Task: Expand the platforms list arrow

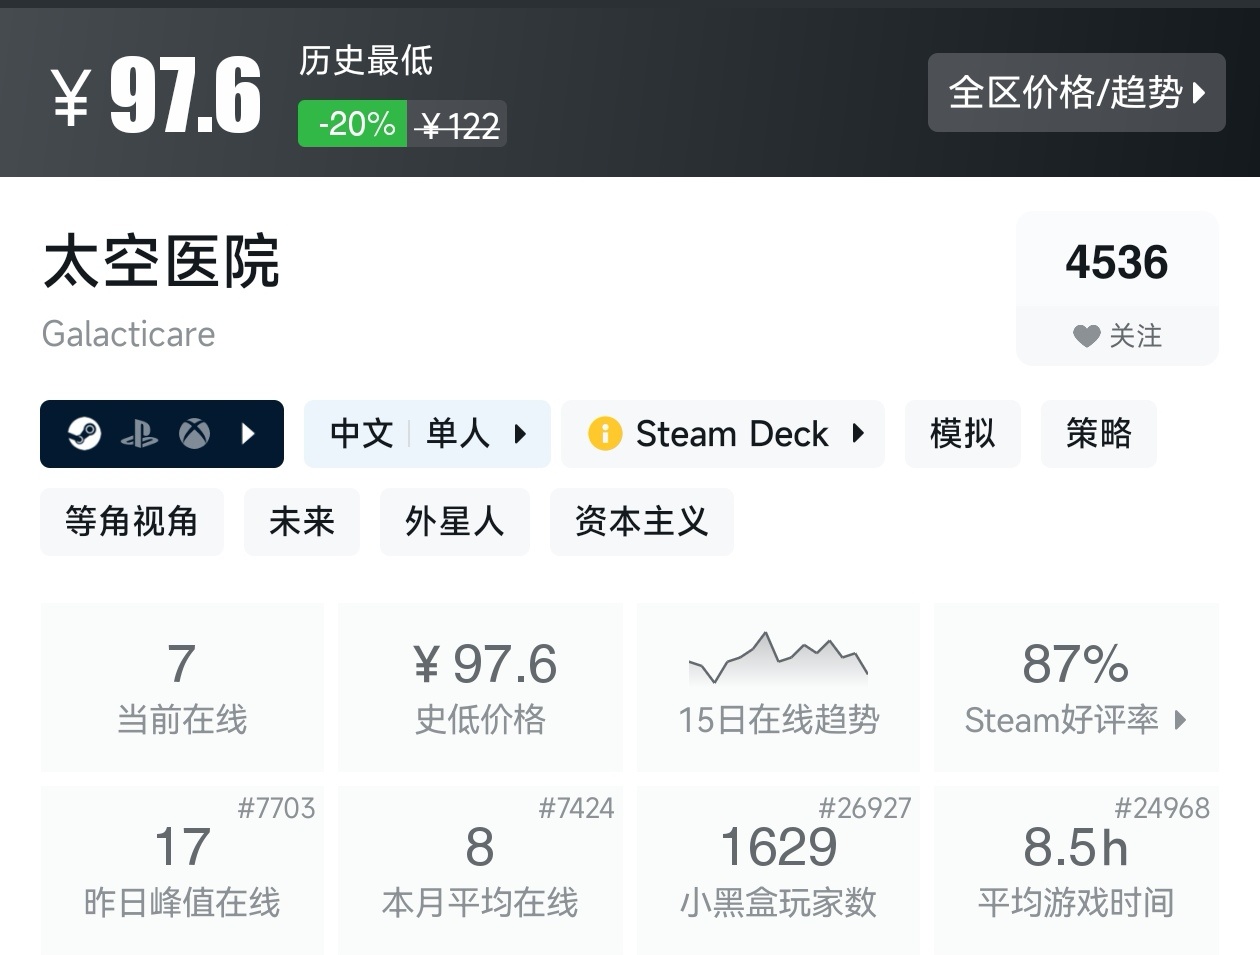Action: 249,434
